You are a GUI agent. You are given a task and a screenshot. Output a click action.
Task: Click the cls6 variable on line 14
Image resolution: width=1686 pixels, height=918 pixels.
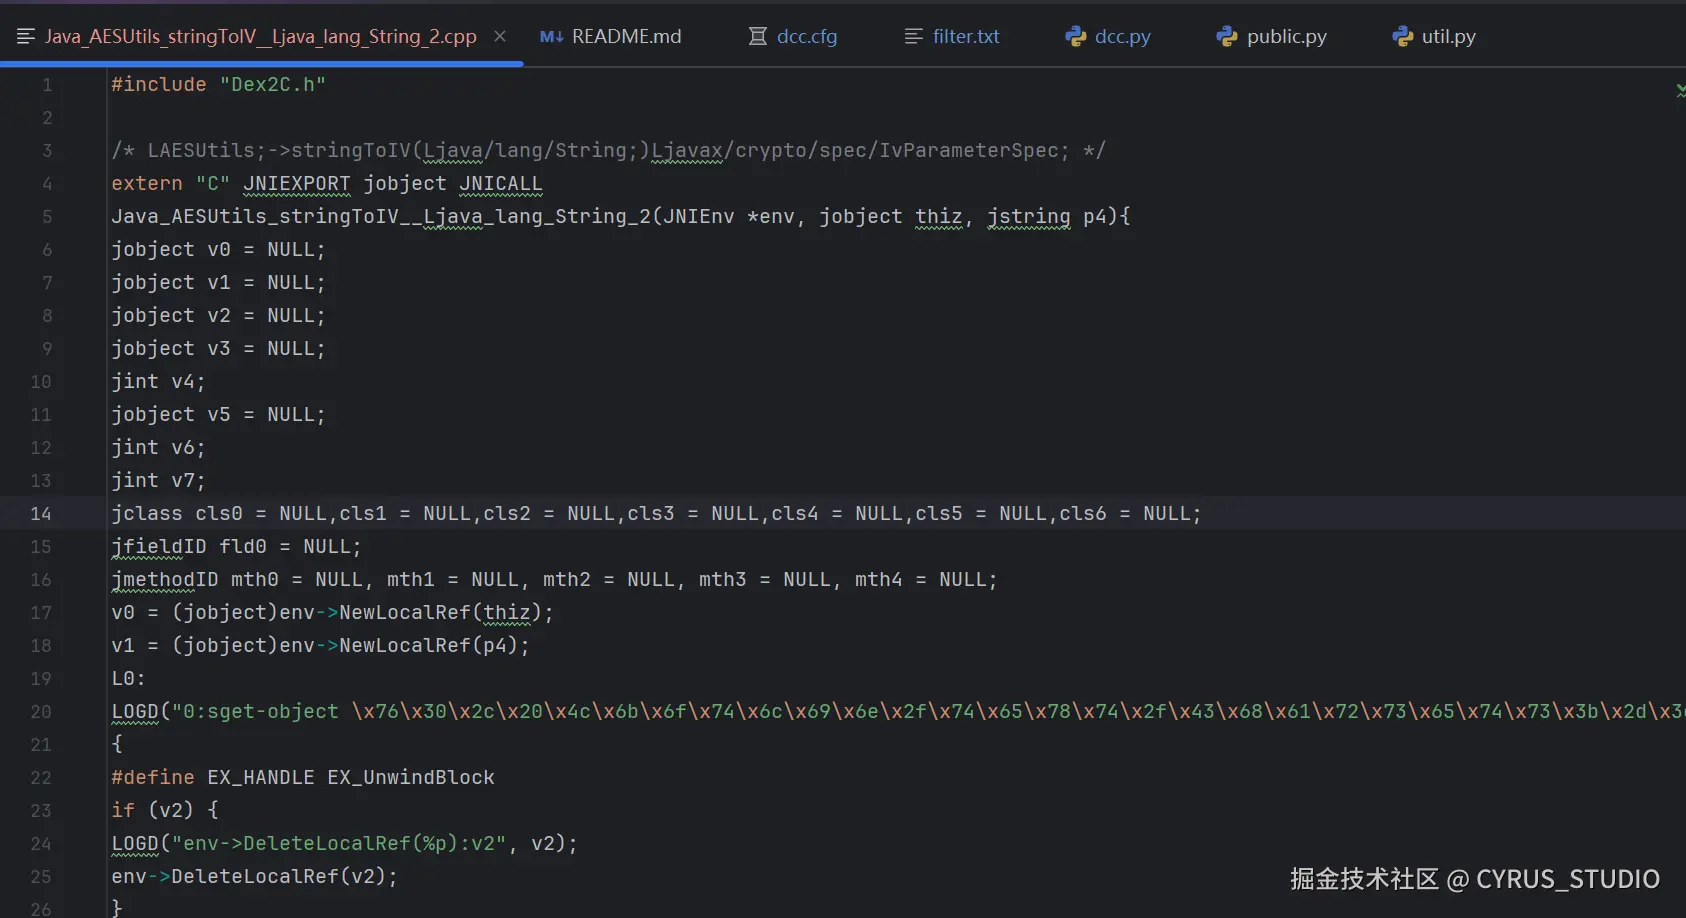click(x=1083, y=514)
